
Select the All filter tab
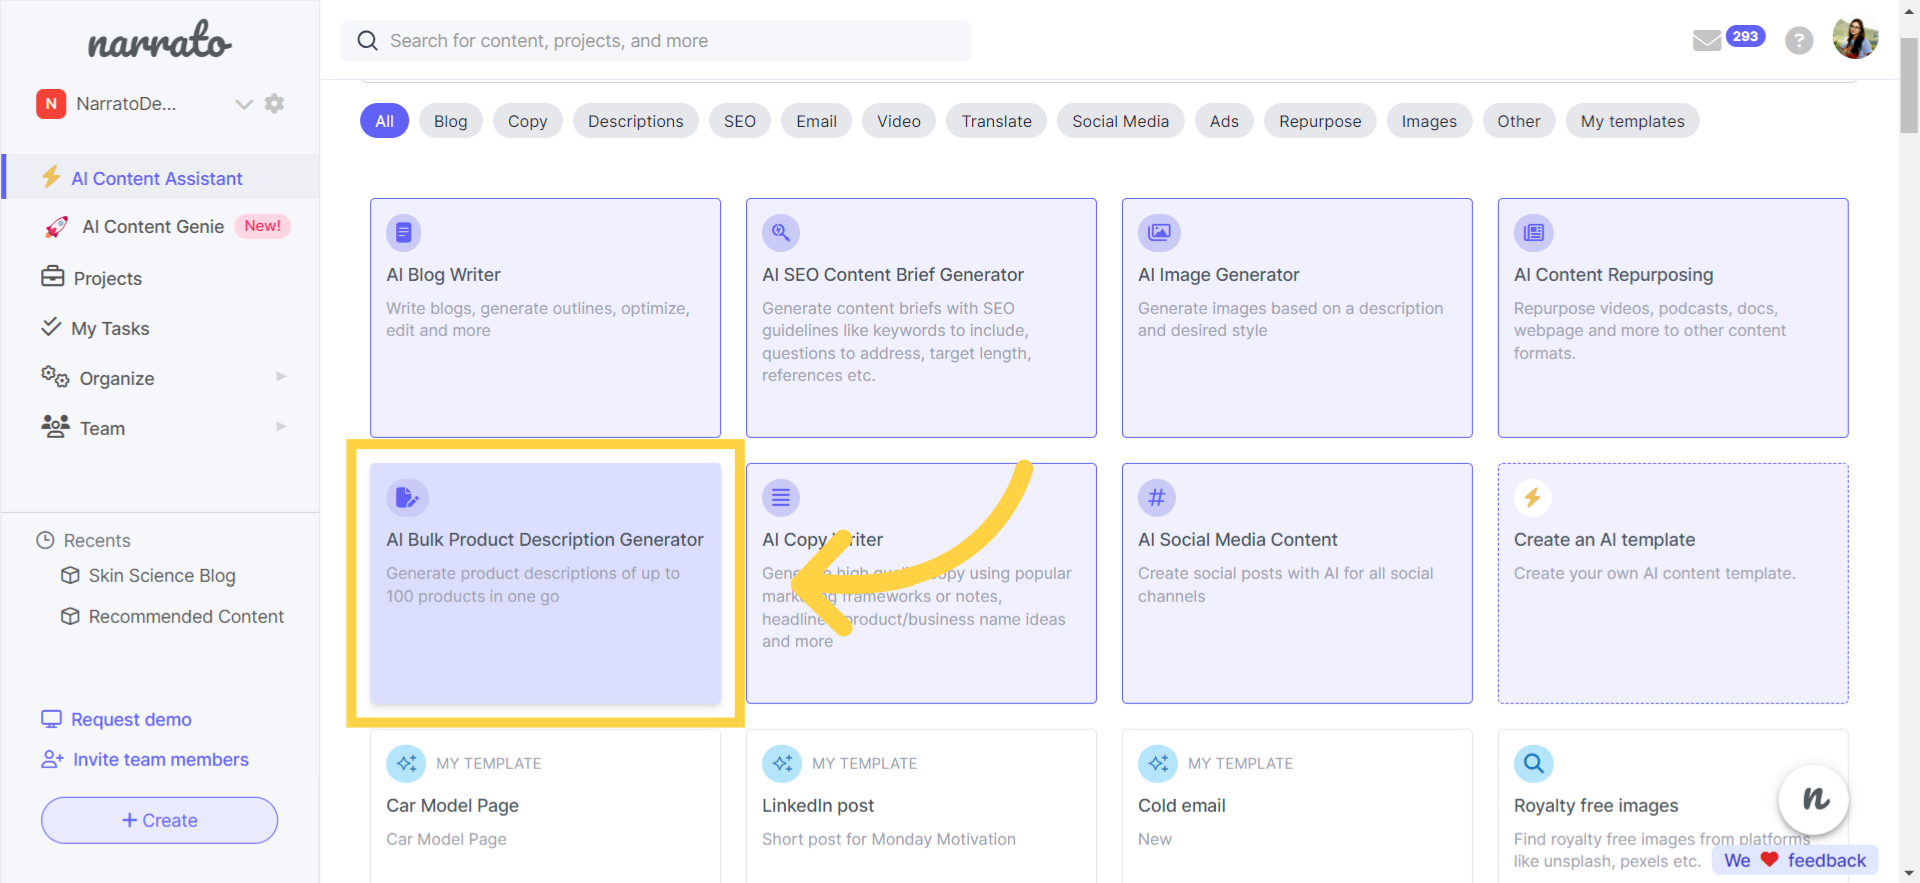point(384,121)
